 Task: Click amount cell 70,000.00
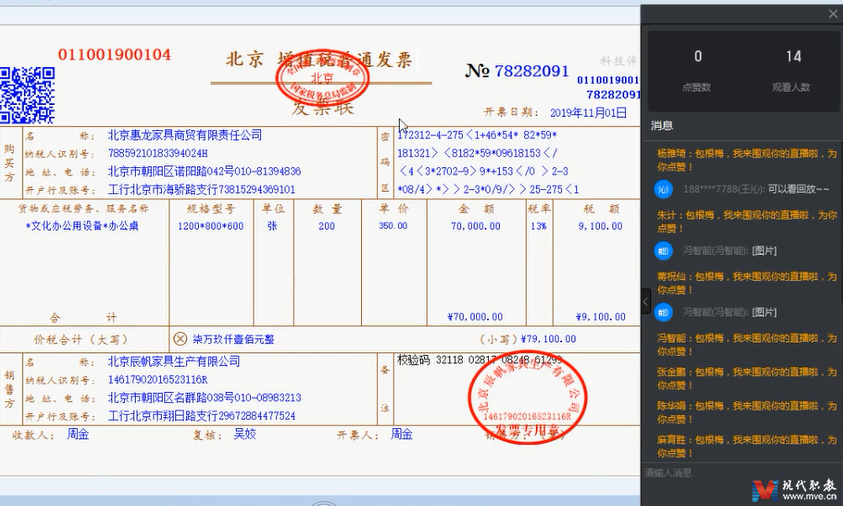[x=476, y=226]
